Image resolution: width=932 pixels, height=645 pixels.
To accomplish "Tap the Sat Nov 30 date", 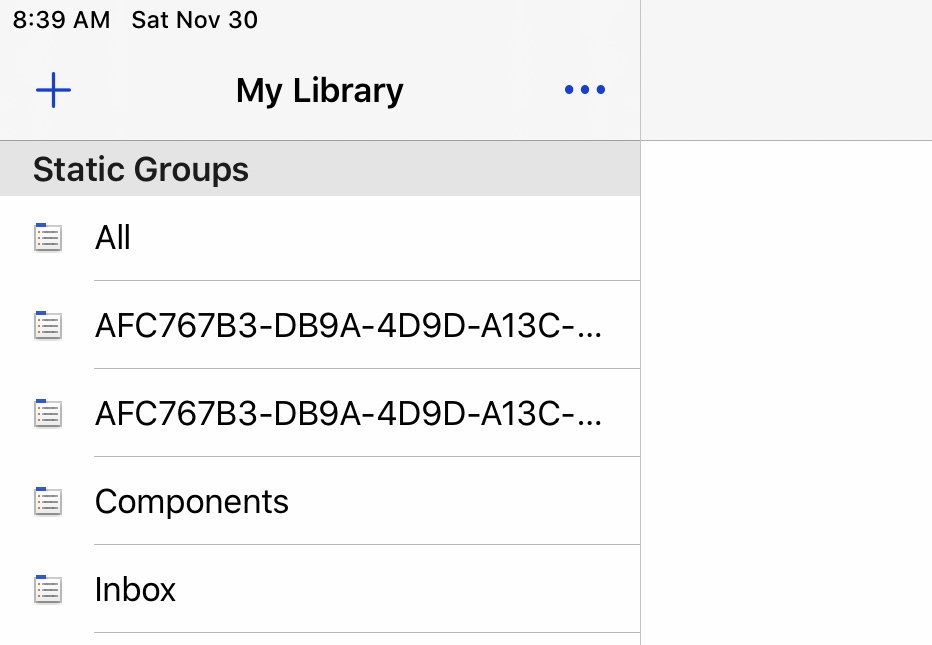I will tap(194, 20).
